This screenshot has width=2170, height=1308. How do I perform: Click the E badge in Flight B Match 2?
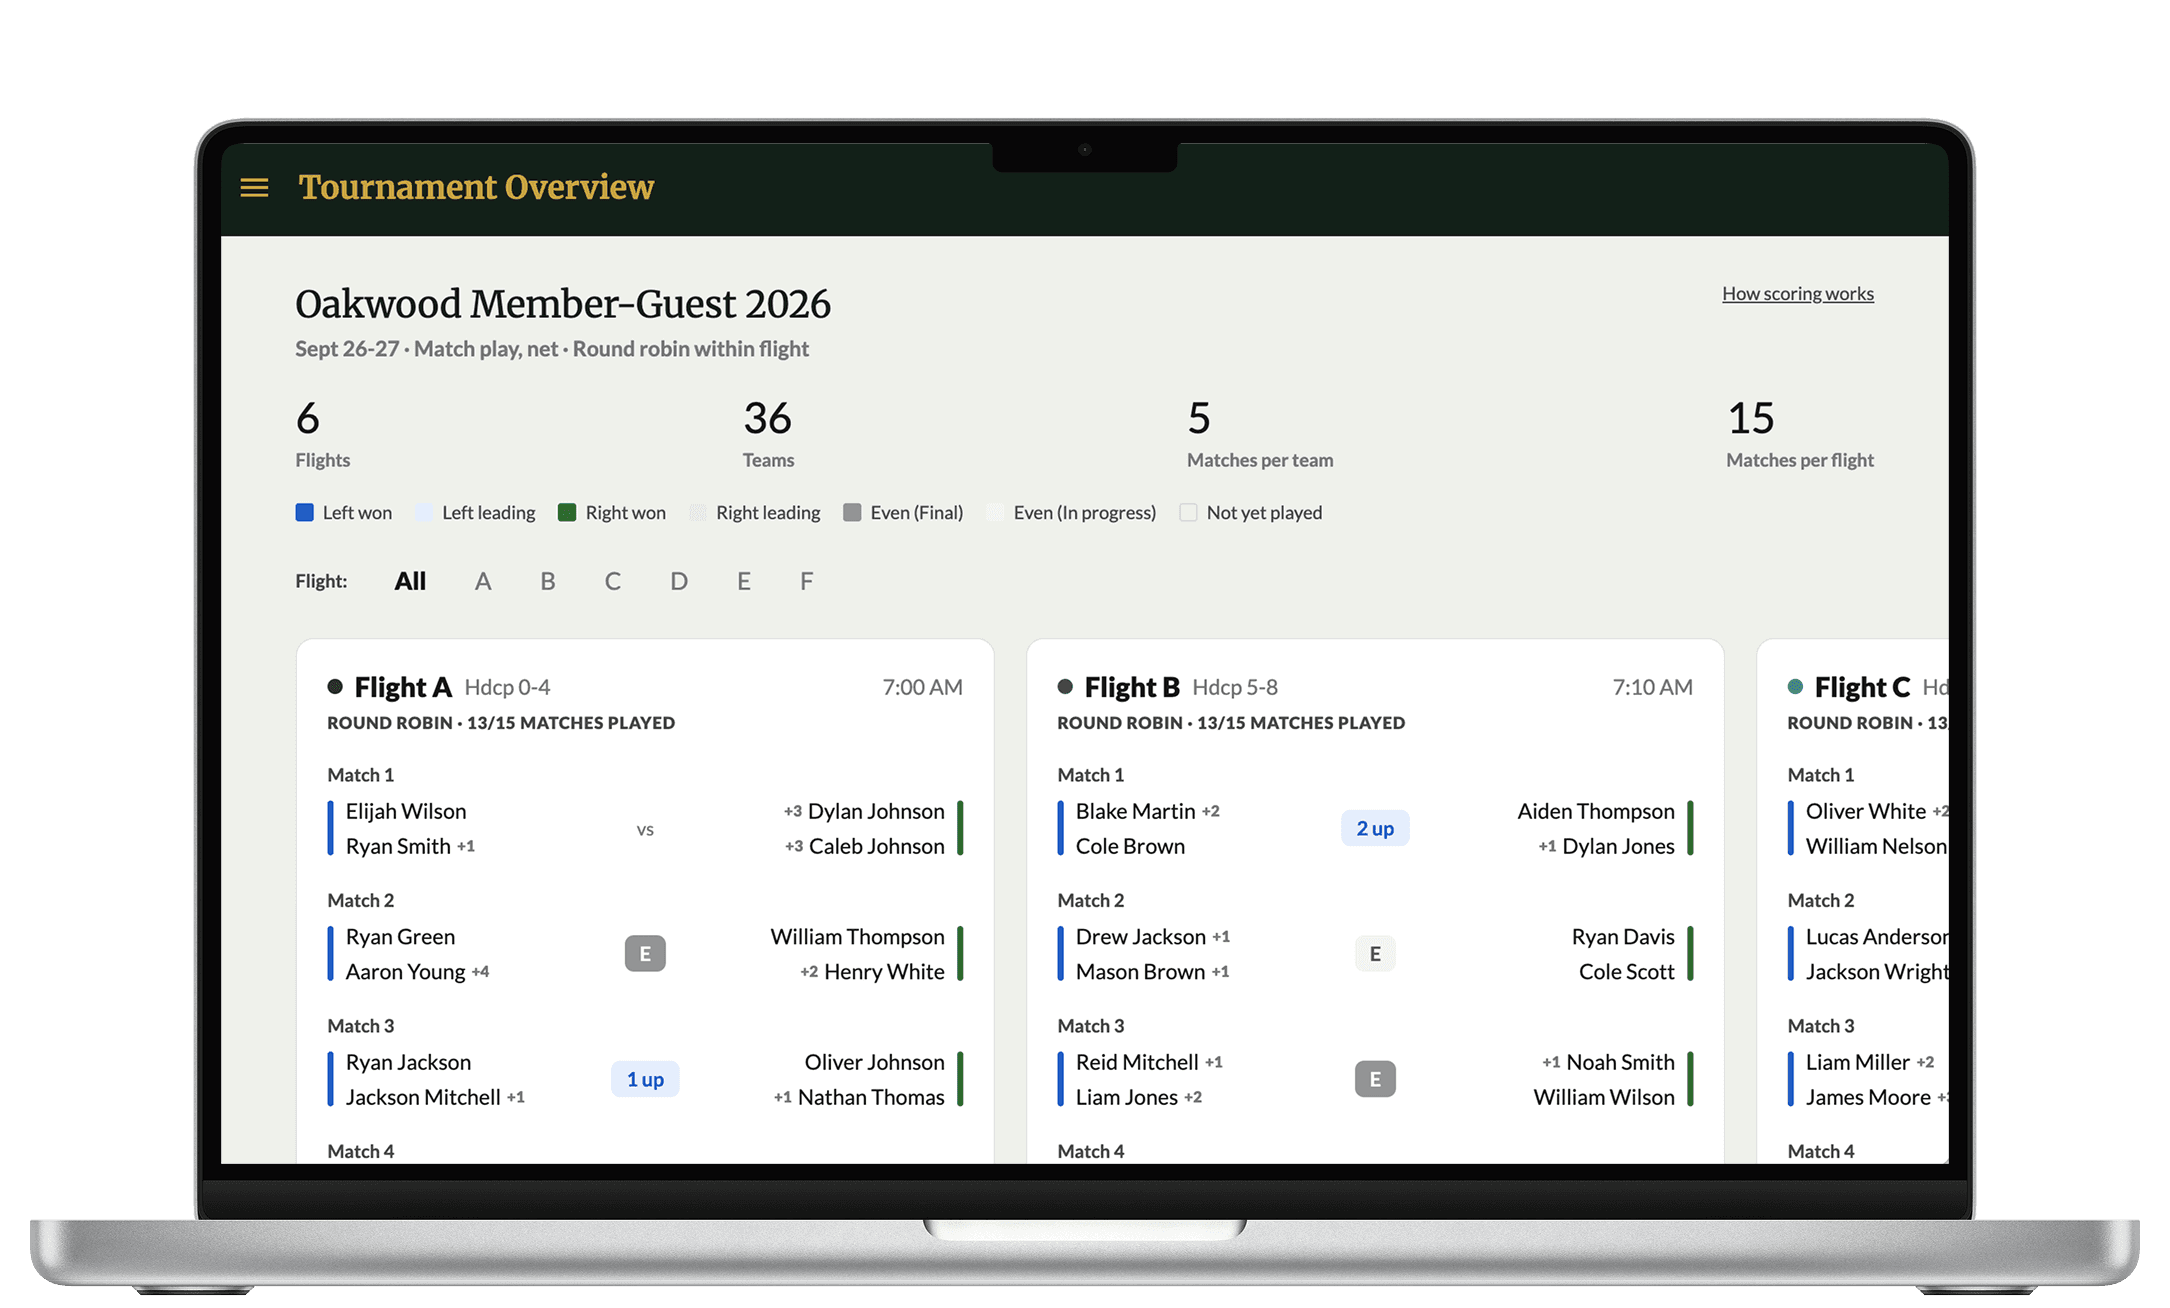click(x=1375, y=954)
